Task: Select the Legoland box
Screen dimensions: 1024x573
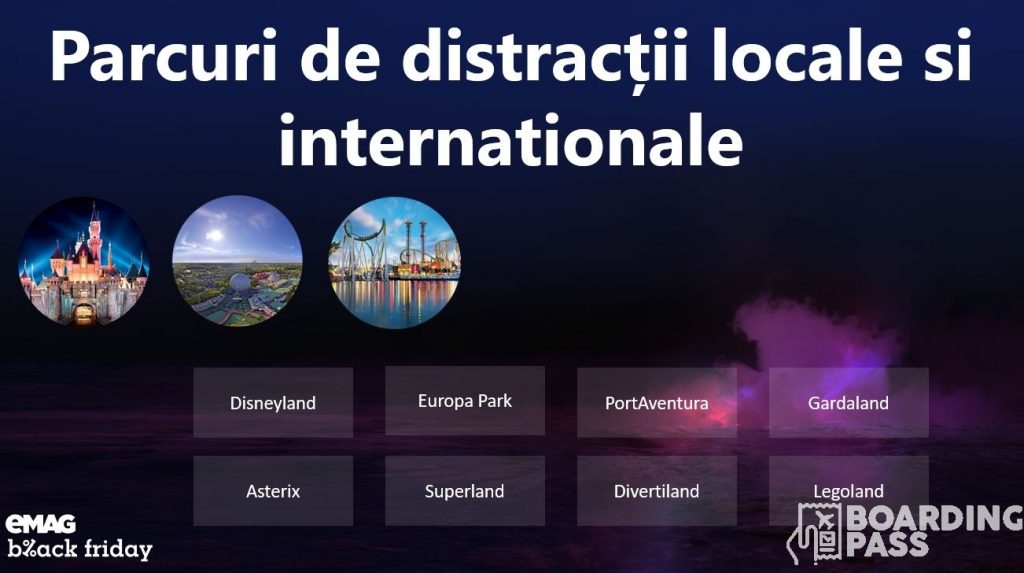Action: [849, 491]
